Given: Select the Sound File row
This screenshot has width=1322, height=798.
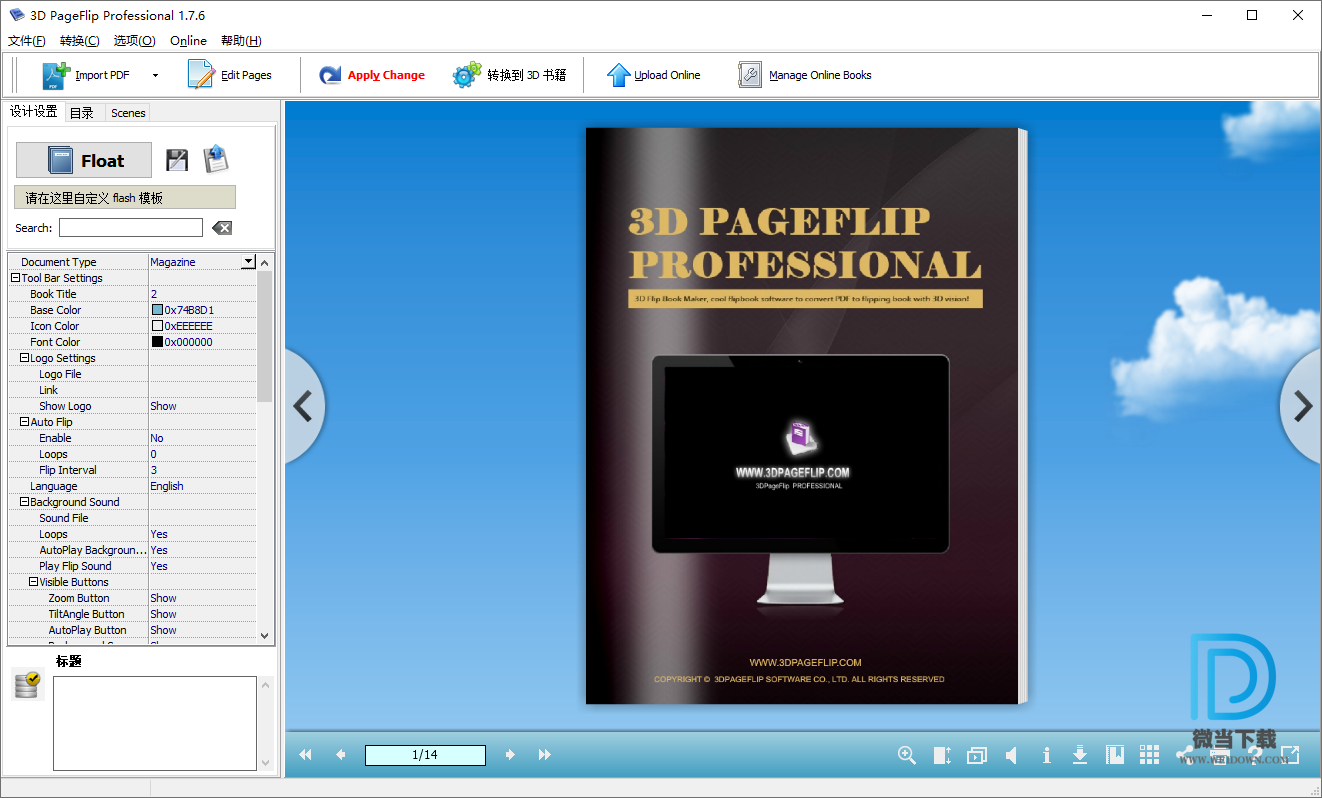Looking at the screenshot, I should [132, 518].
